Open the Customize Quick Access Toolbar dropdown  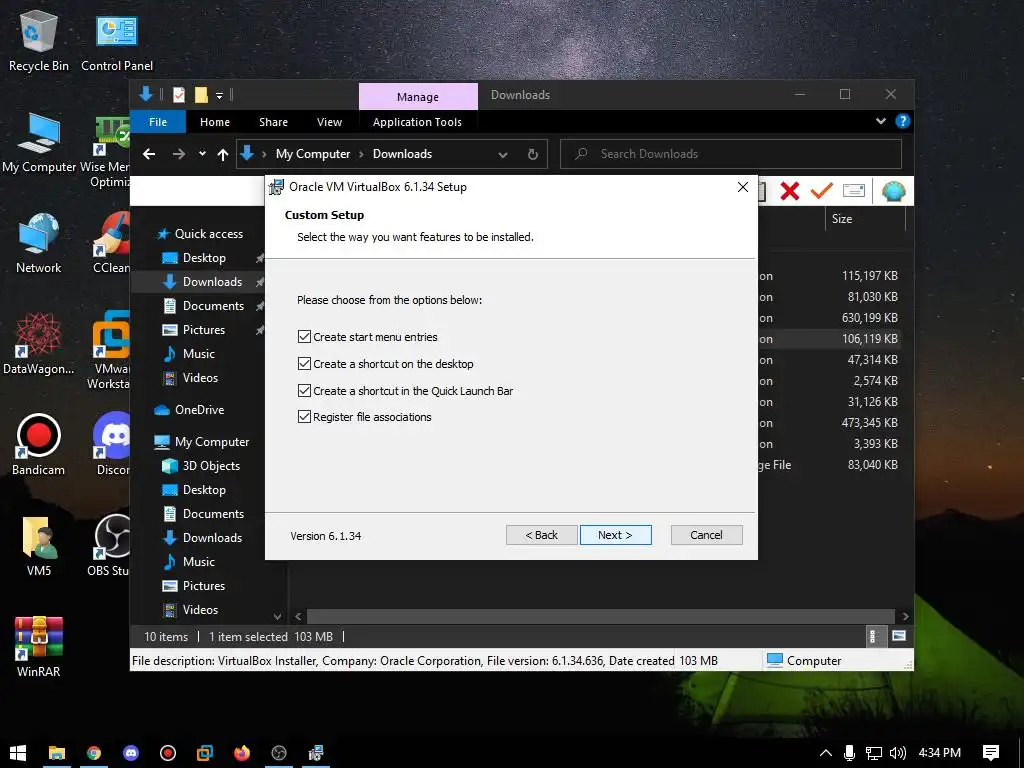219,96
